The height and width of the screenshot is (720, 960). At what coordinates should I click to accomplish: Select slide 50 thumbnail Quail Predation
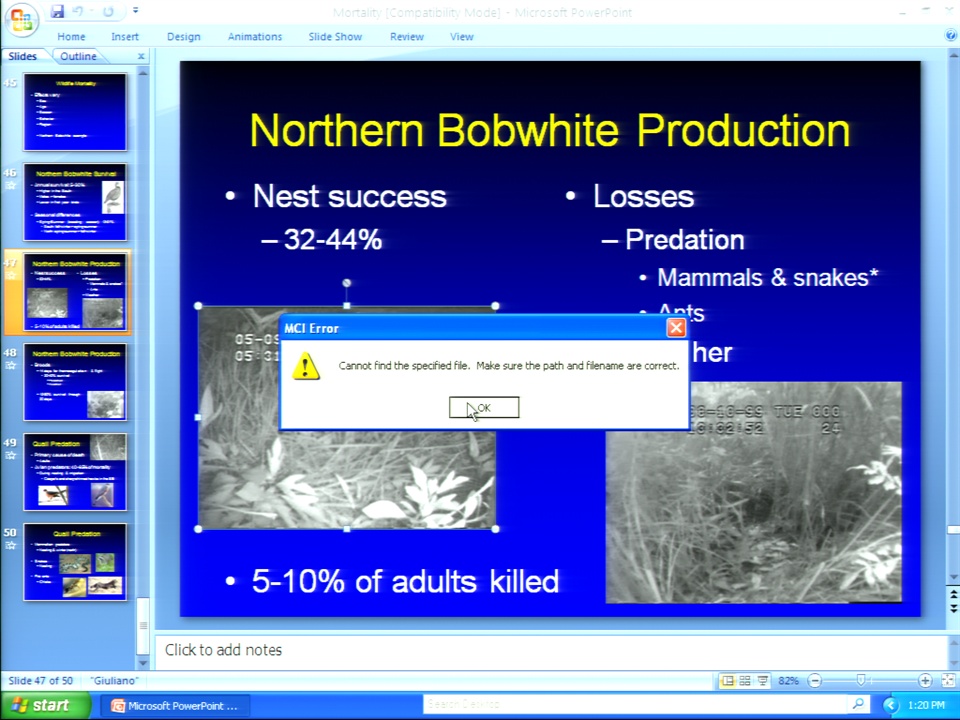[x=75, y=561]
